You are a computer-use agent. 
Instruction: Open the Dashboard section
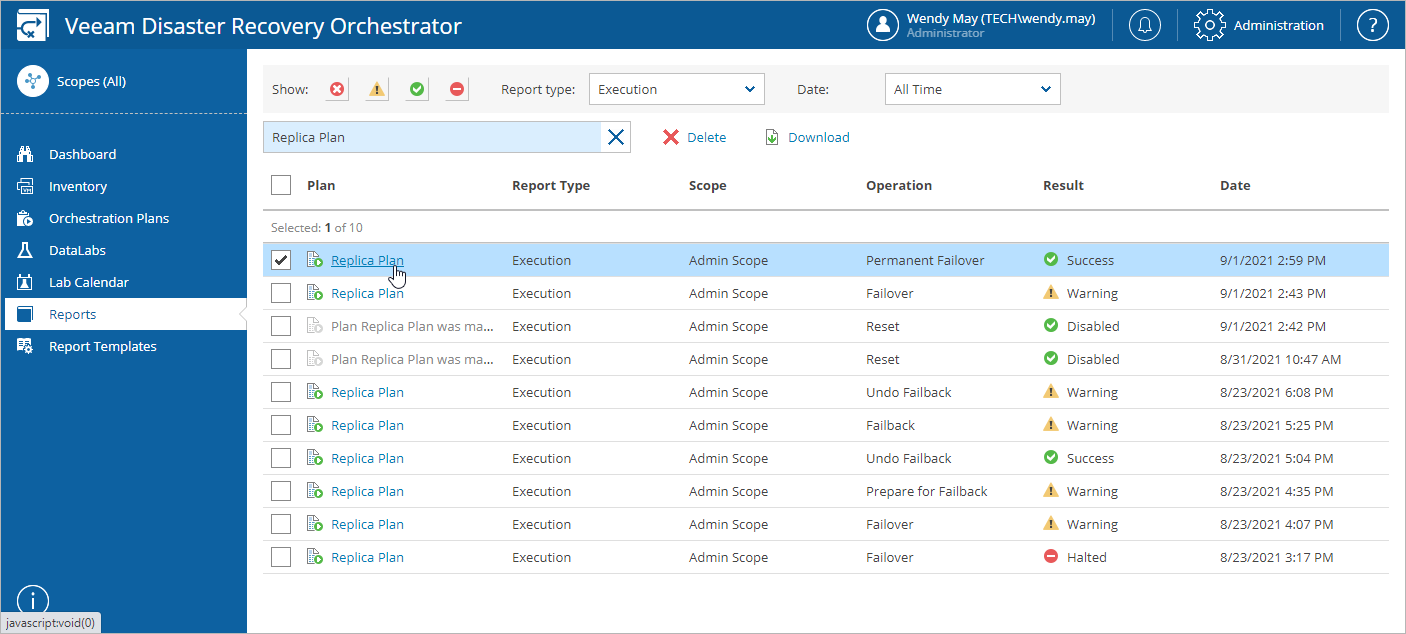pos(82,154)
